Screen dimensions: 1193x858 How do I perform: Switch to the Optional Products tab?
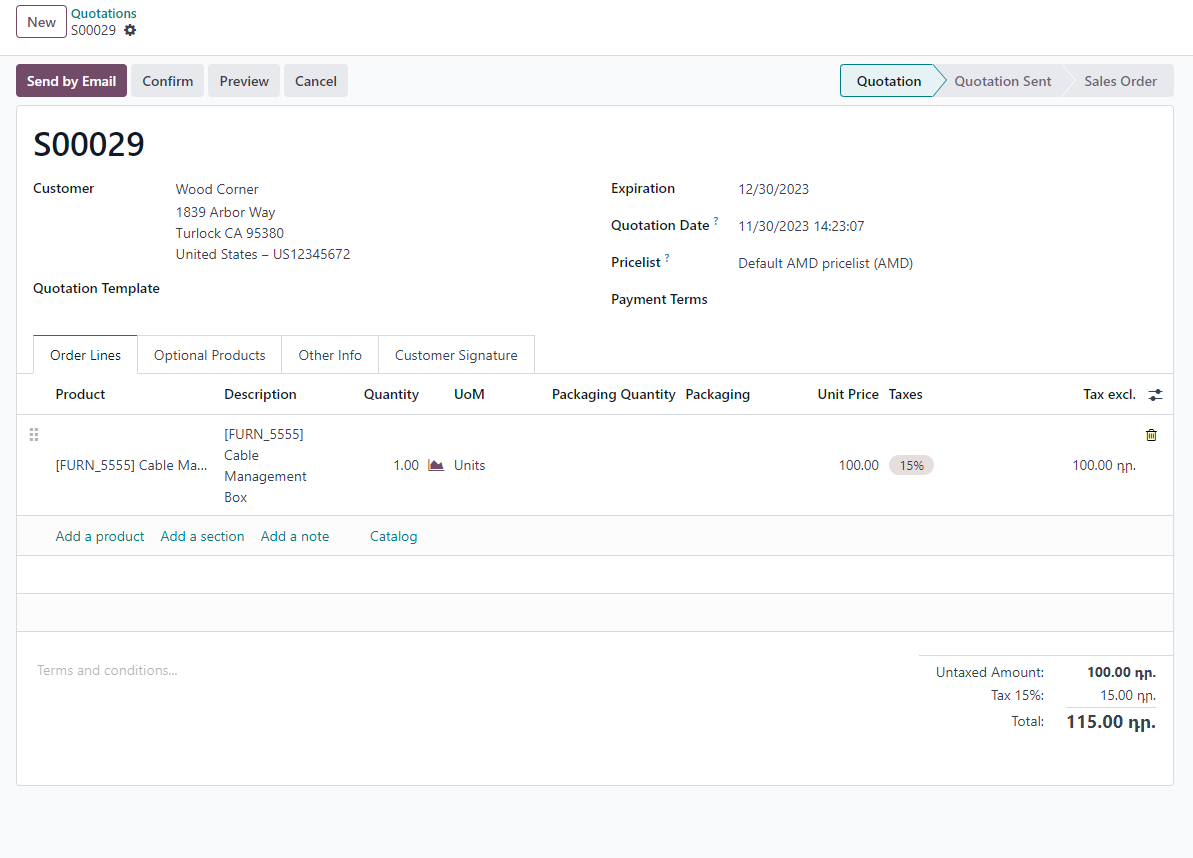209,355
